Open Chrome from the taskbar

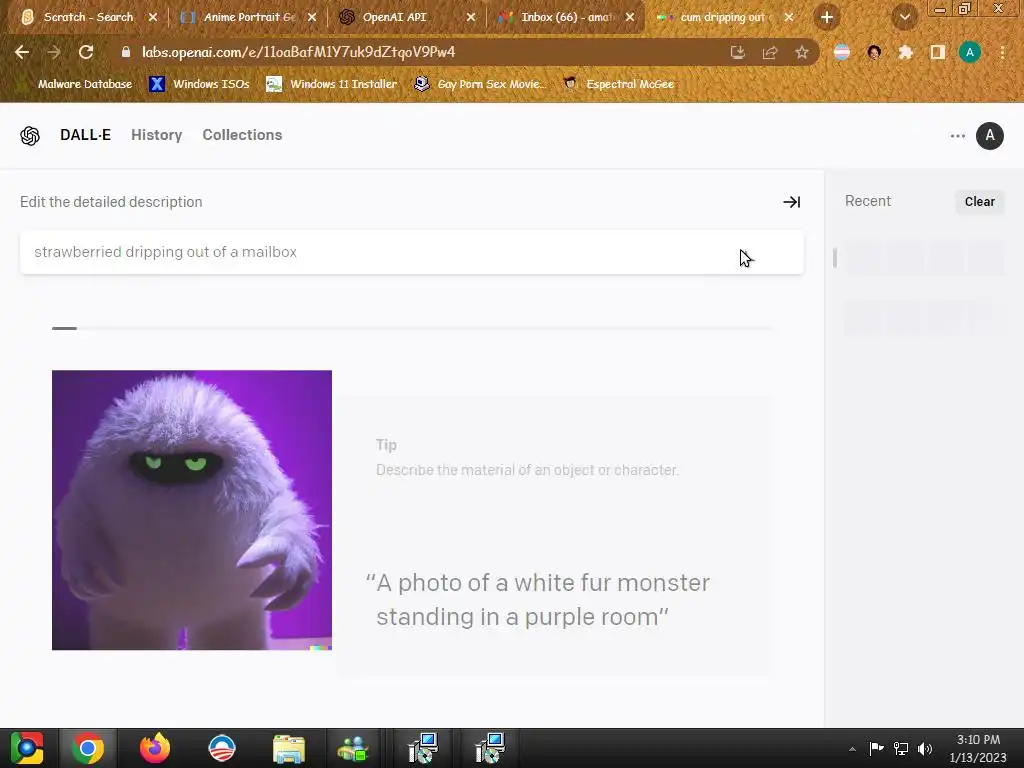pos(88,748)
